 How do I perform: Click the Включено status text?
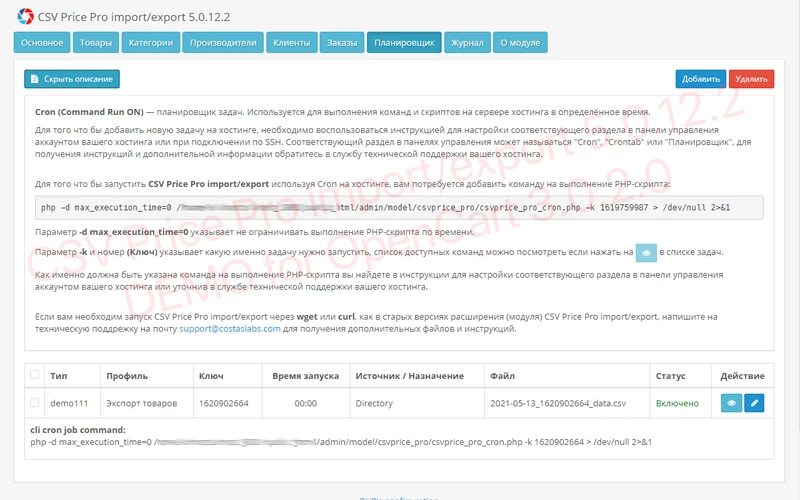[677, 403]
